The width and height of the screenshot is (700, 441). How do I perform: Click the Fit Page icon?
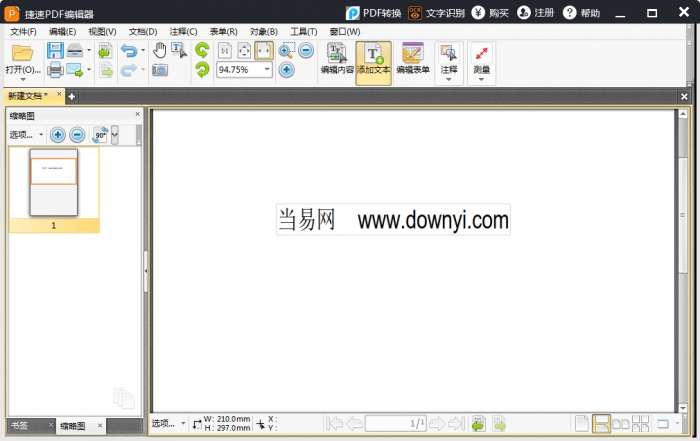pos(244,50)
